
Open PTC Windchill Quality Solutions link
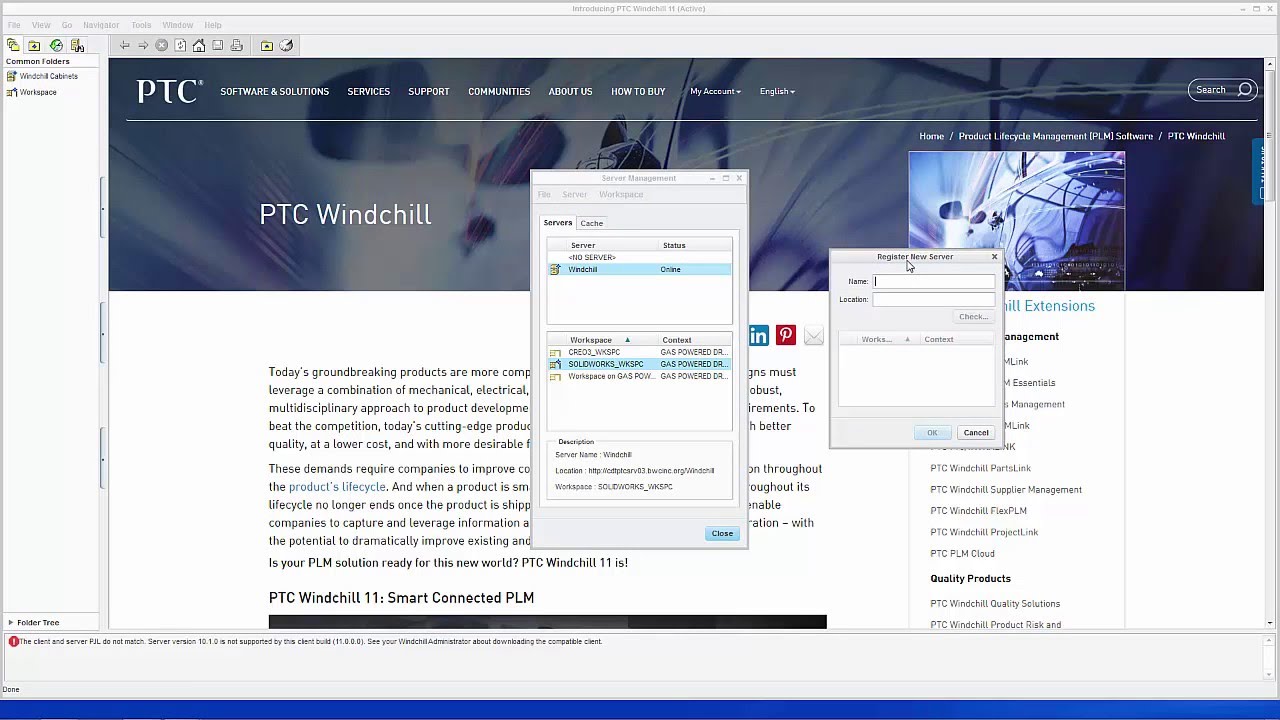click(x=995, y=604)
